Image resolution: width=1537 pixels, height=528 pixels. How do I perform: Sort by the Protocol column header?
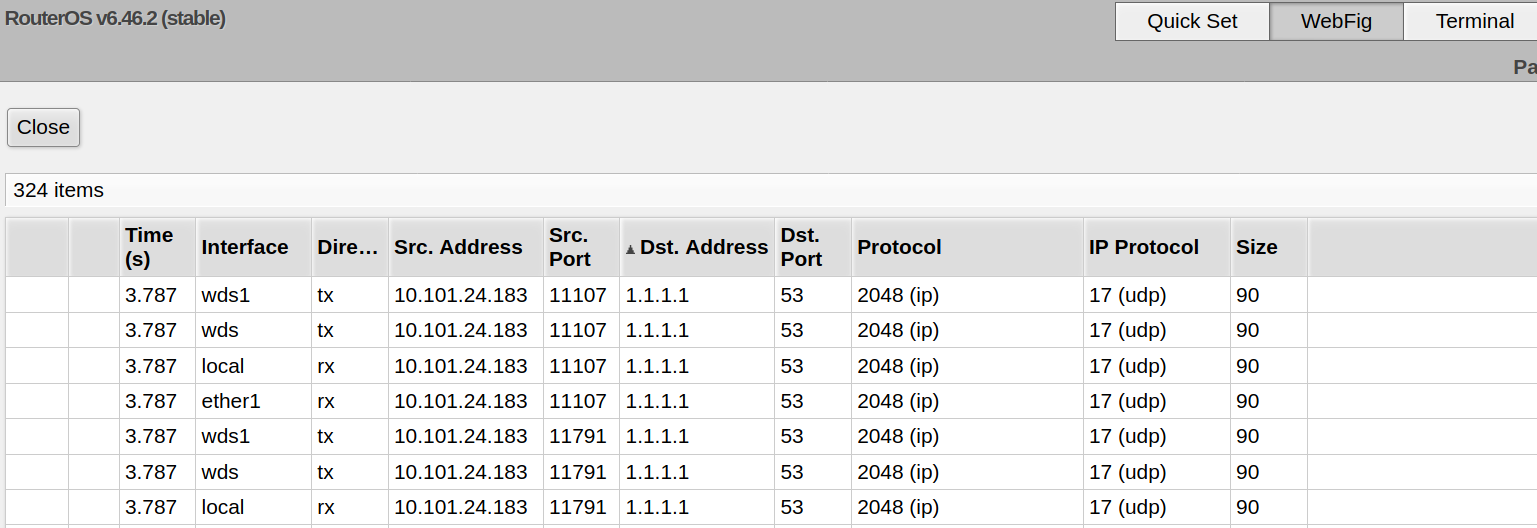click(x=900, y=247)
